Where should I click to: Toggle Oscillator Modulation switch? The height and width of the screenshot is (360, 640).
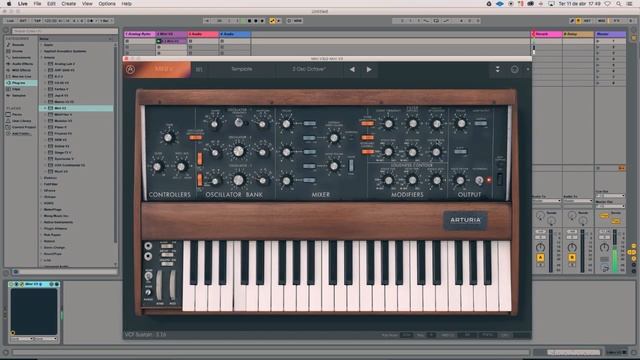click(x=195, y=138)
